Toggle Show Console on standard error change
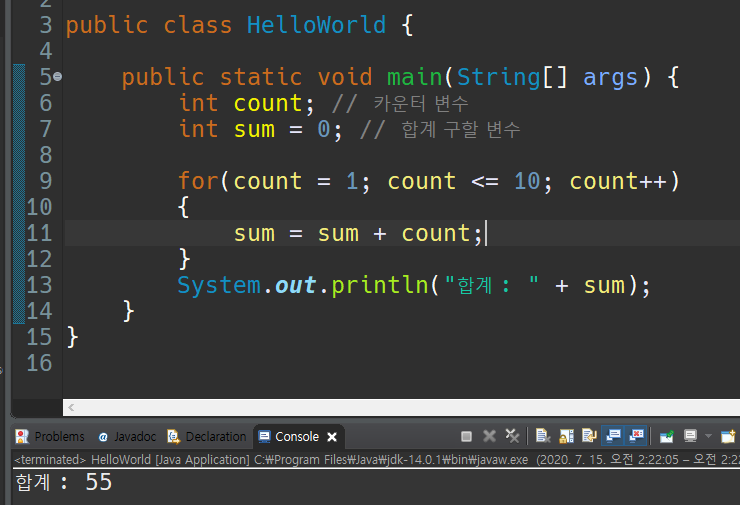The image size is (740, 505). (x=636, y=436)
